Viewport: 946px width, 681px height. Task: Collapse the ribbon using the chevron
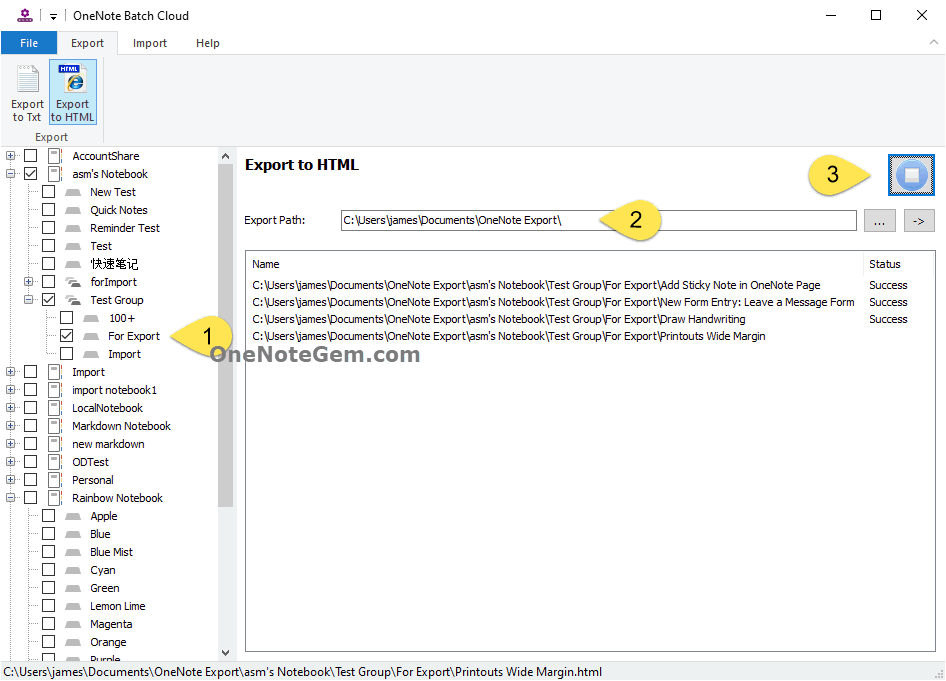click(933, 42)
